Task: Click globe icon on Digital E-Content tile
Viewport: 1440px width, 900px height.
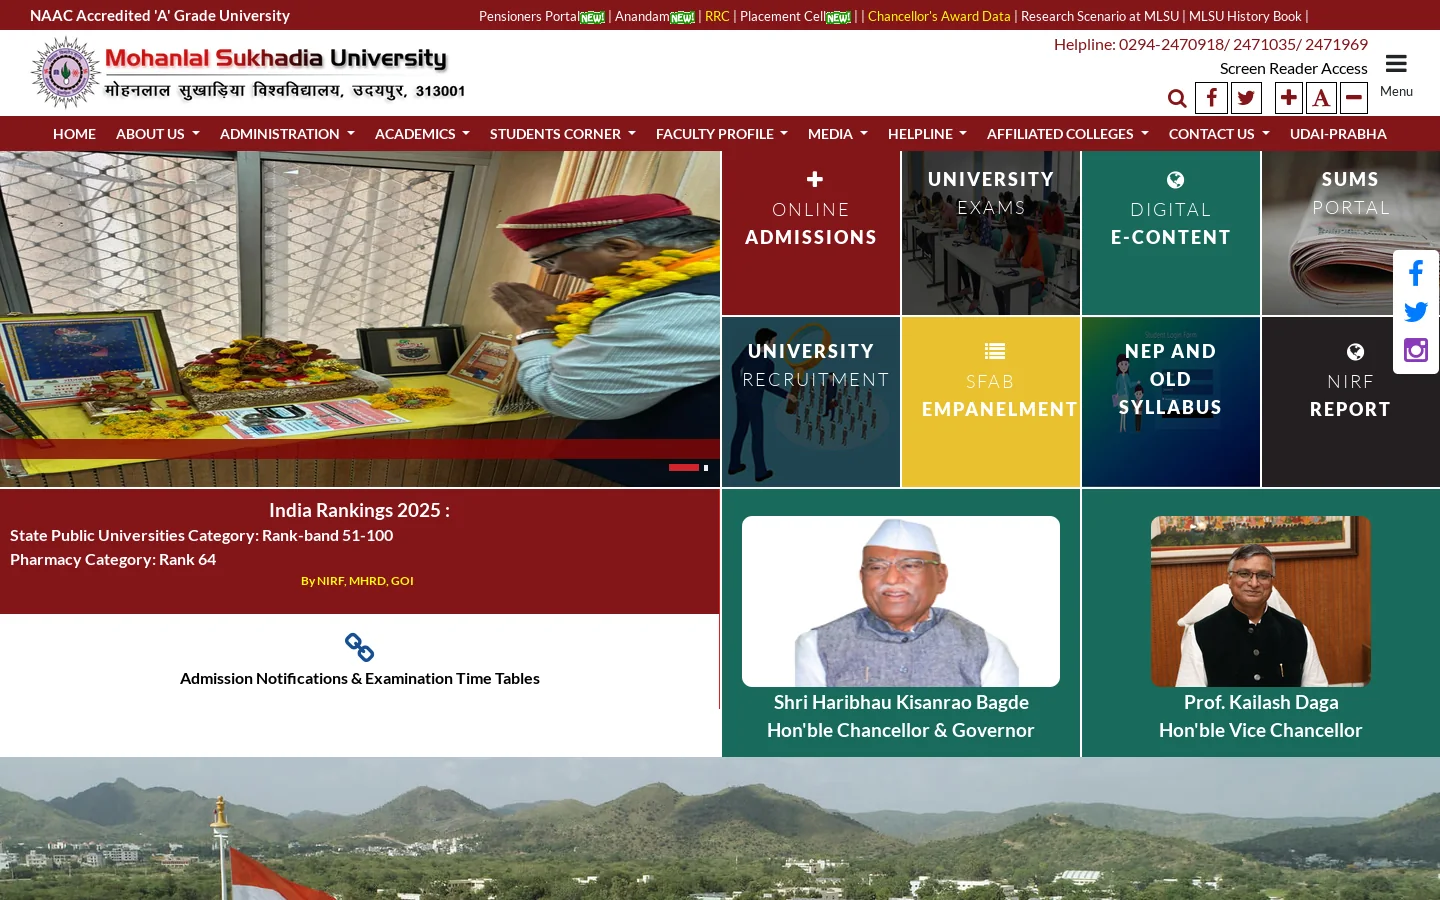Action: (1175, 180)
